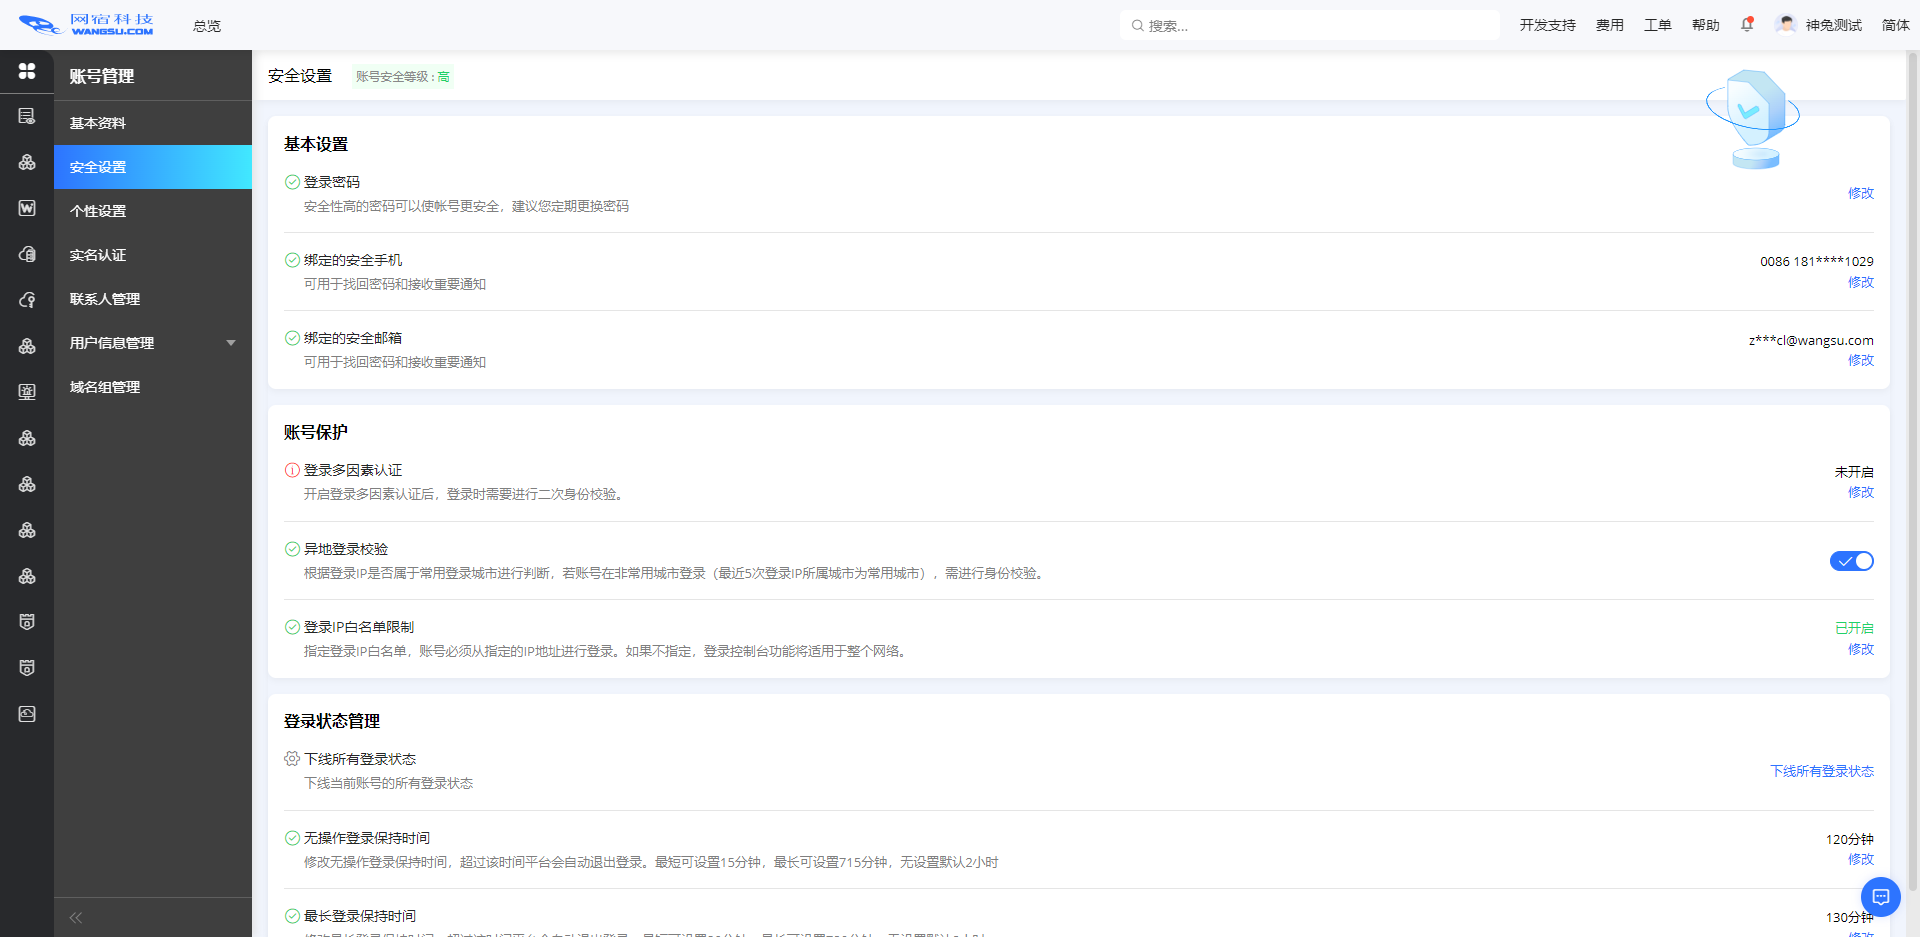Screen dimensions: 1920x937
Task: Open 费用 in header
Action: point(1609,25)
